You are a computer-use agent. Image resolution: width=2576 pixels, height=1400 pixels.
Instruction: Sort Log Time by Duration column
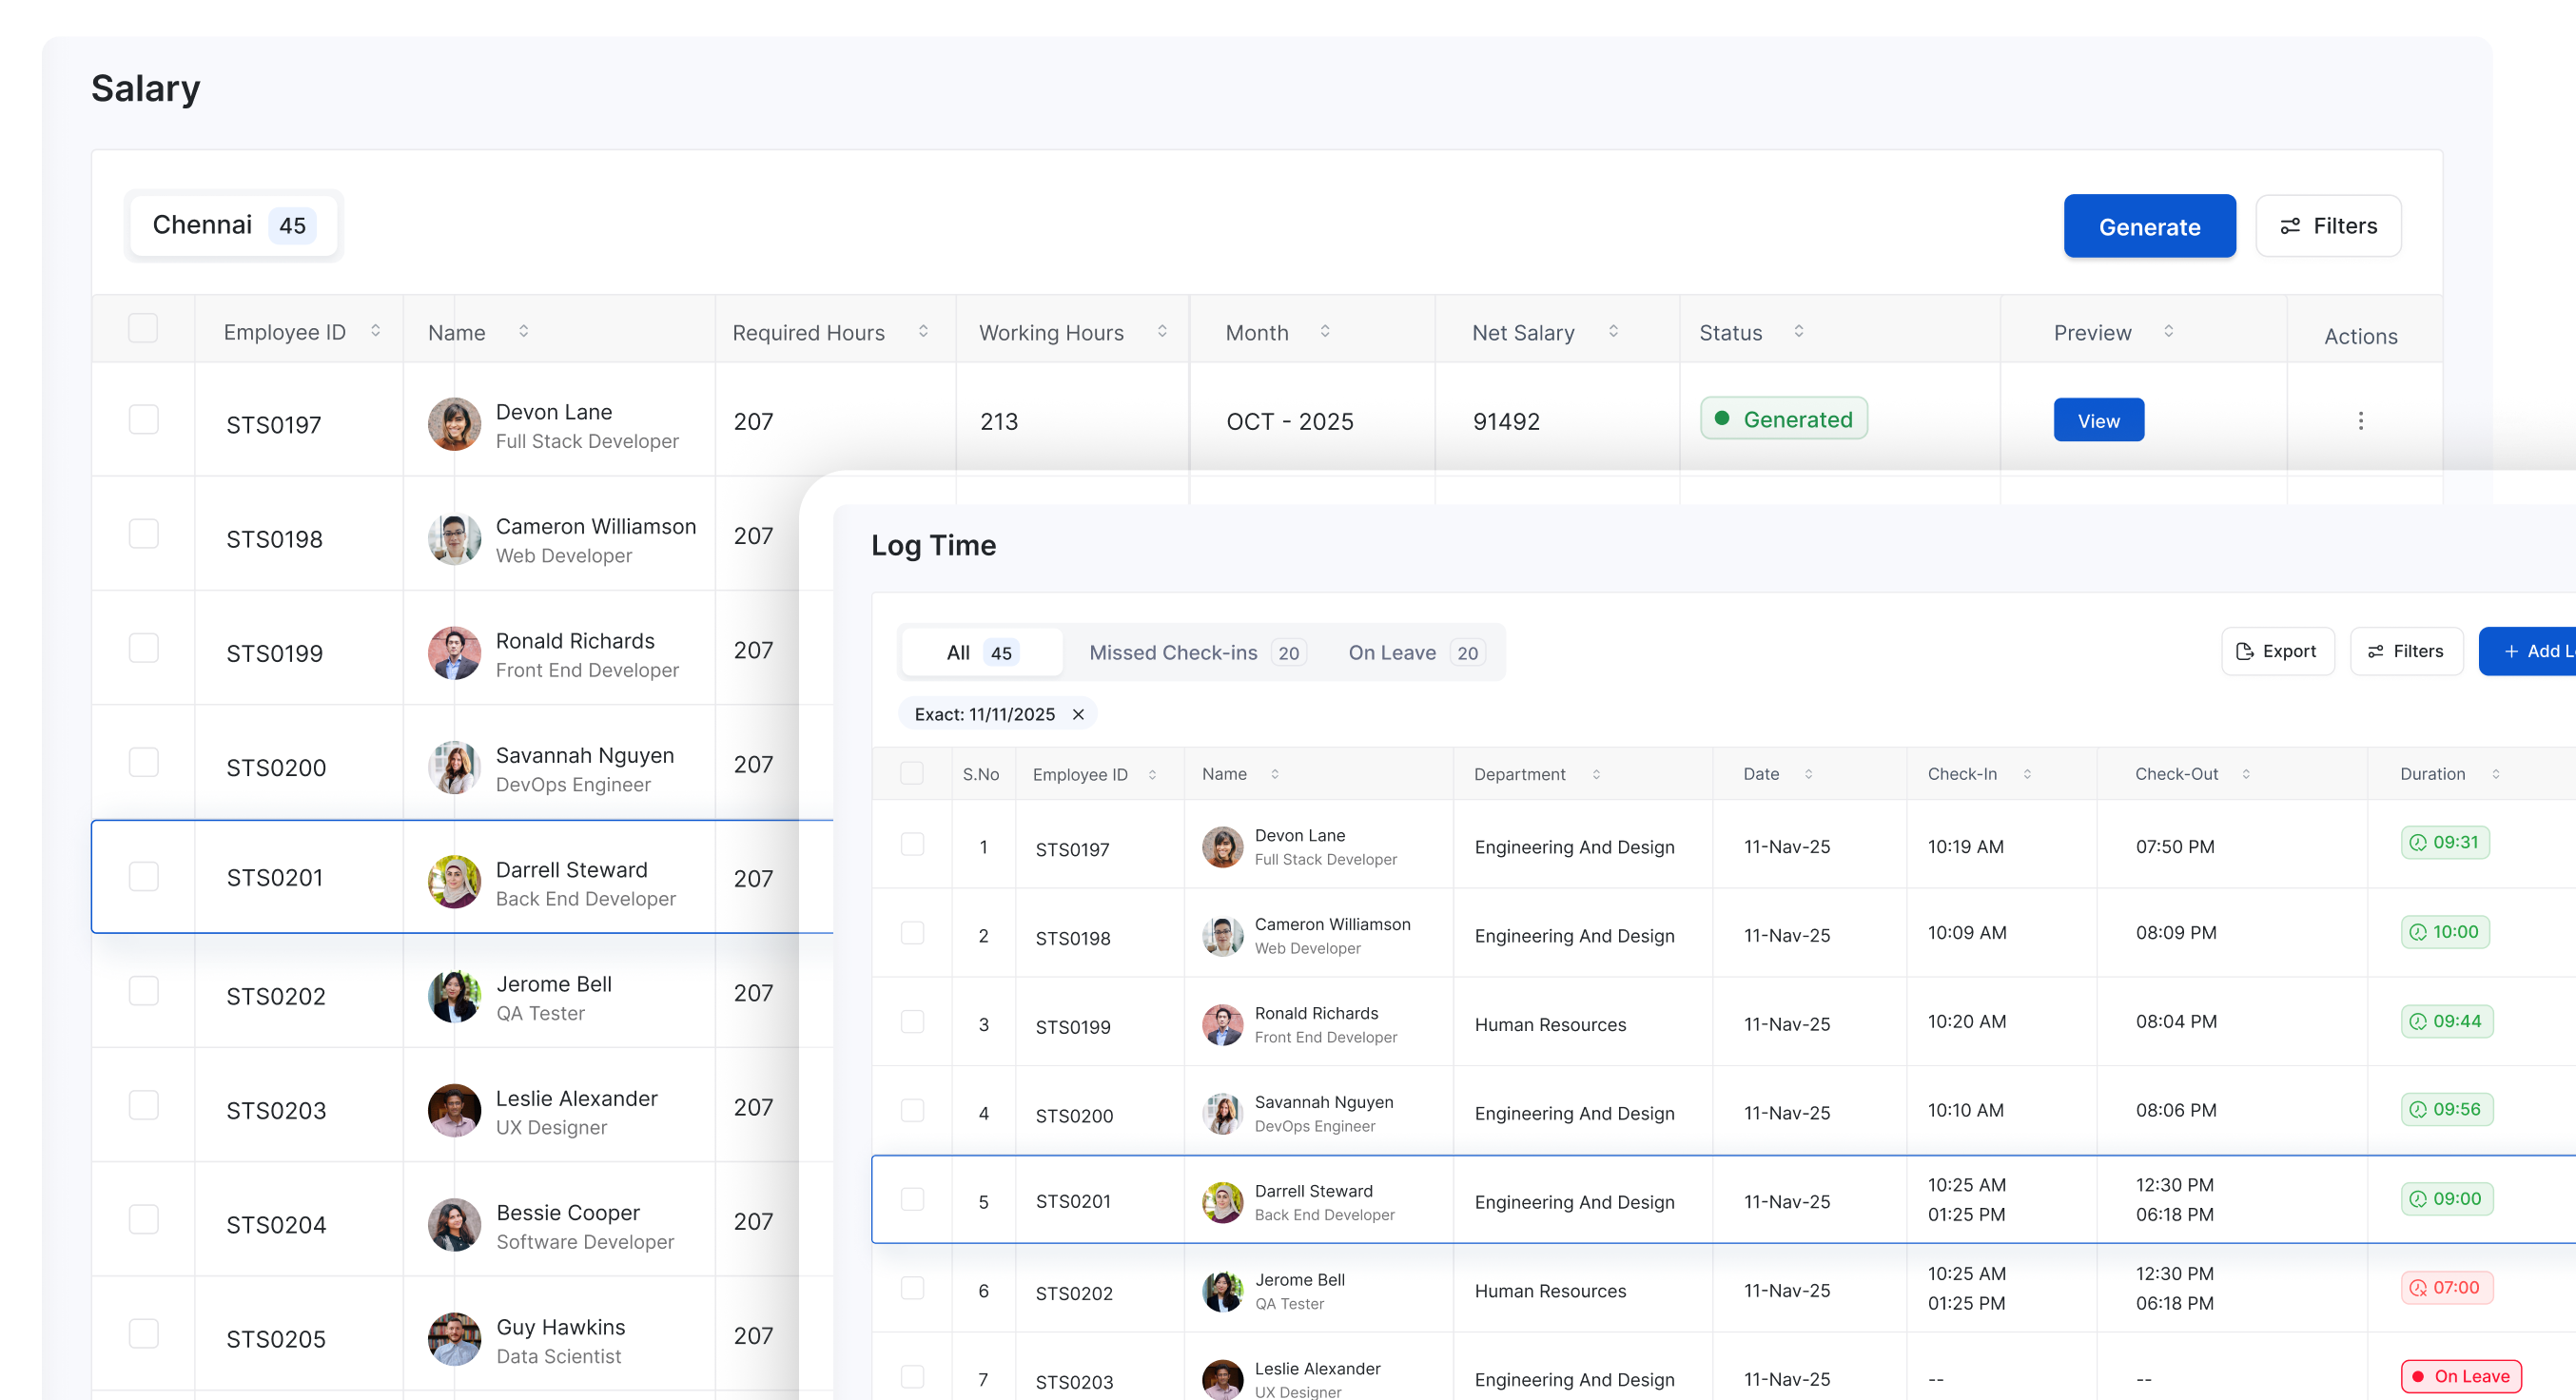point(2495,774)
